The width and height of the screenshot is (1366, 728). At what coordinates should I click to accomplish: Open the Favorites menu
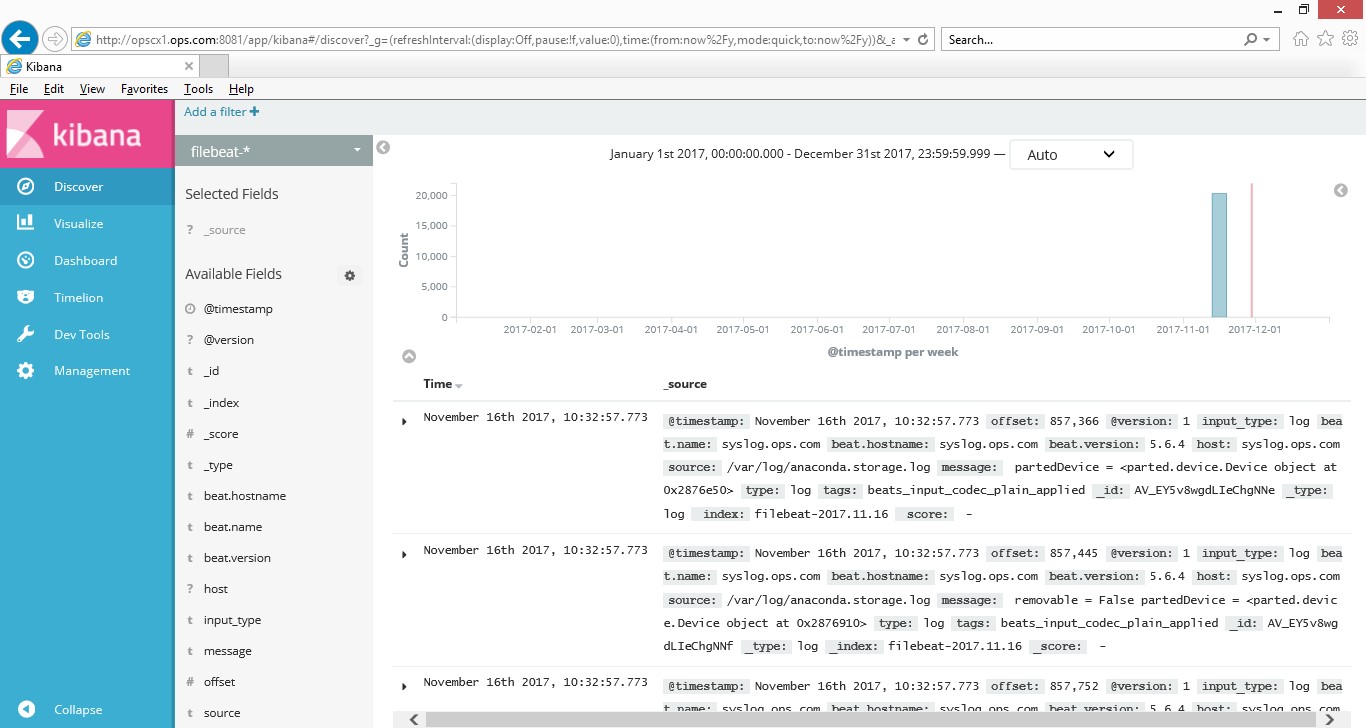tap(144, 89)
